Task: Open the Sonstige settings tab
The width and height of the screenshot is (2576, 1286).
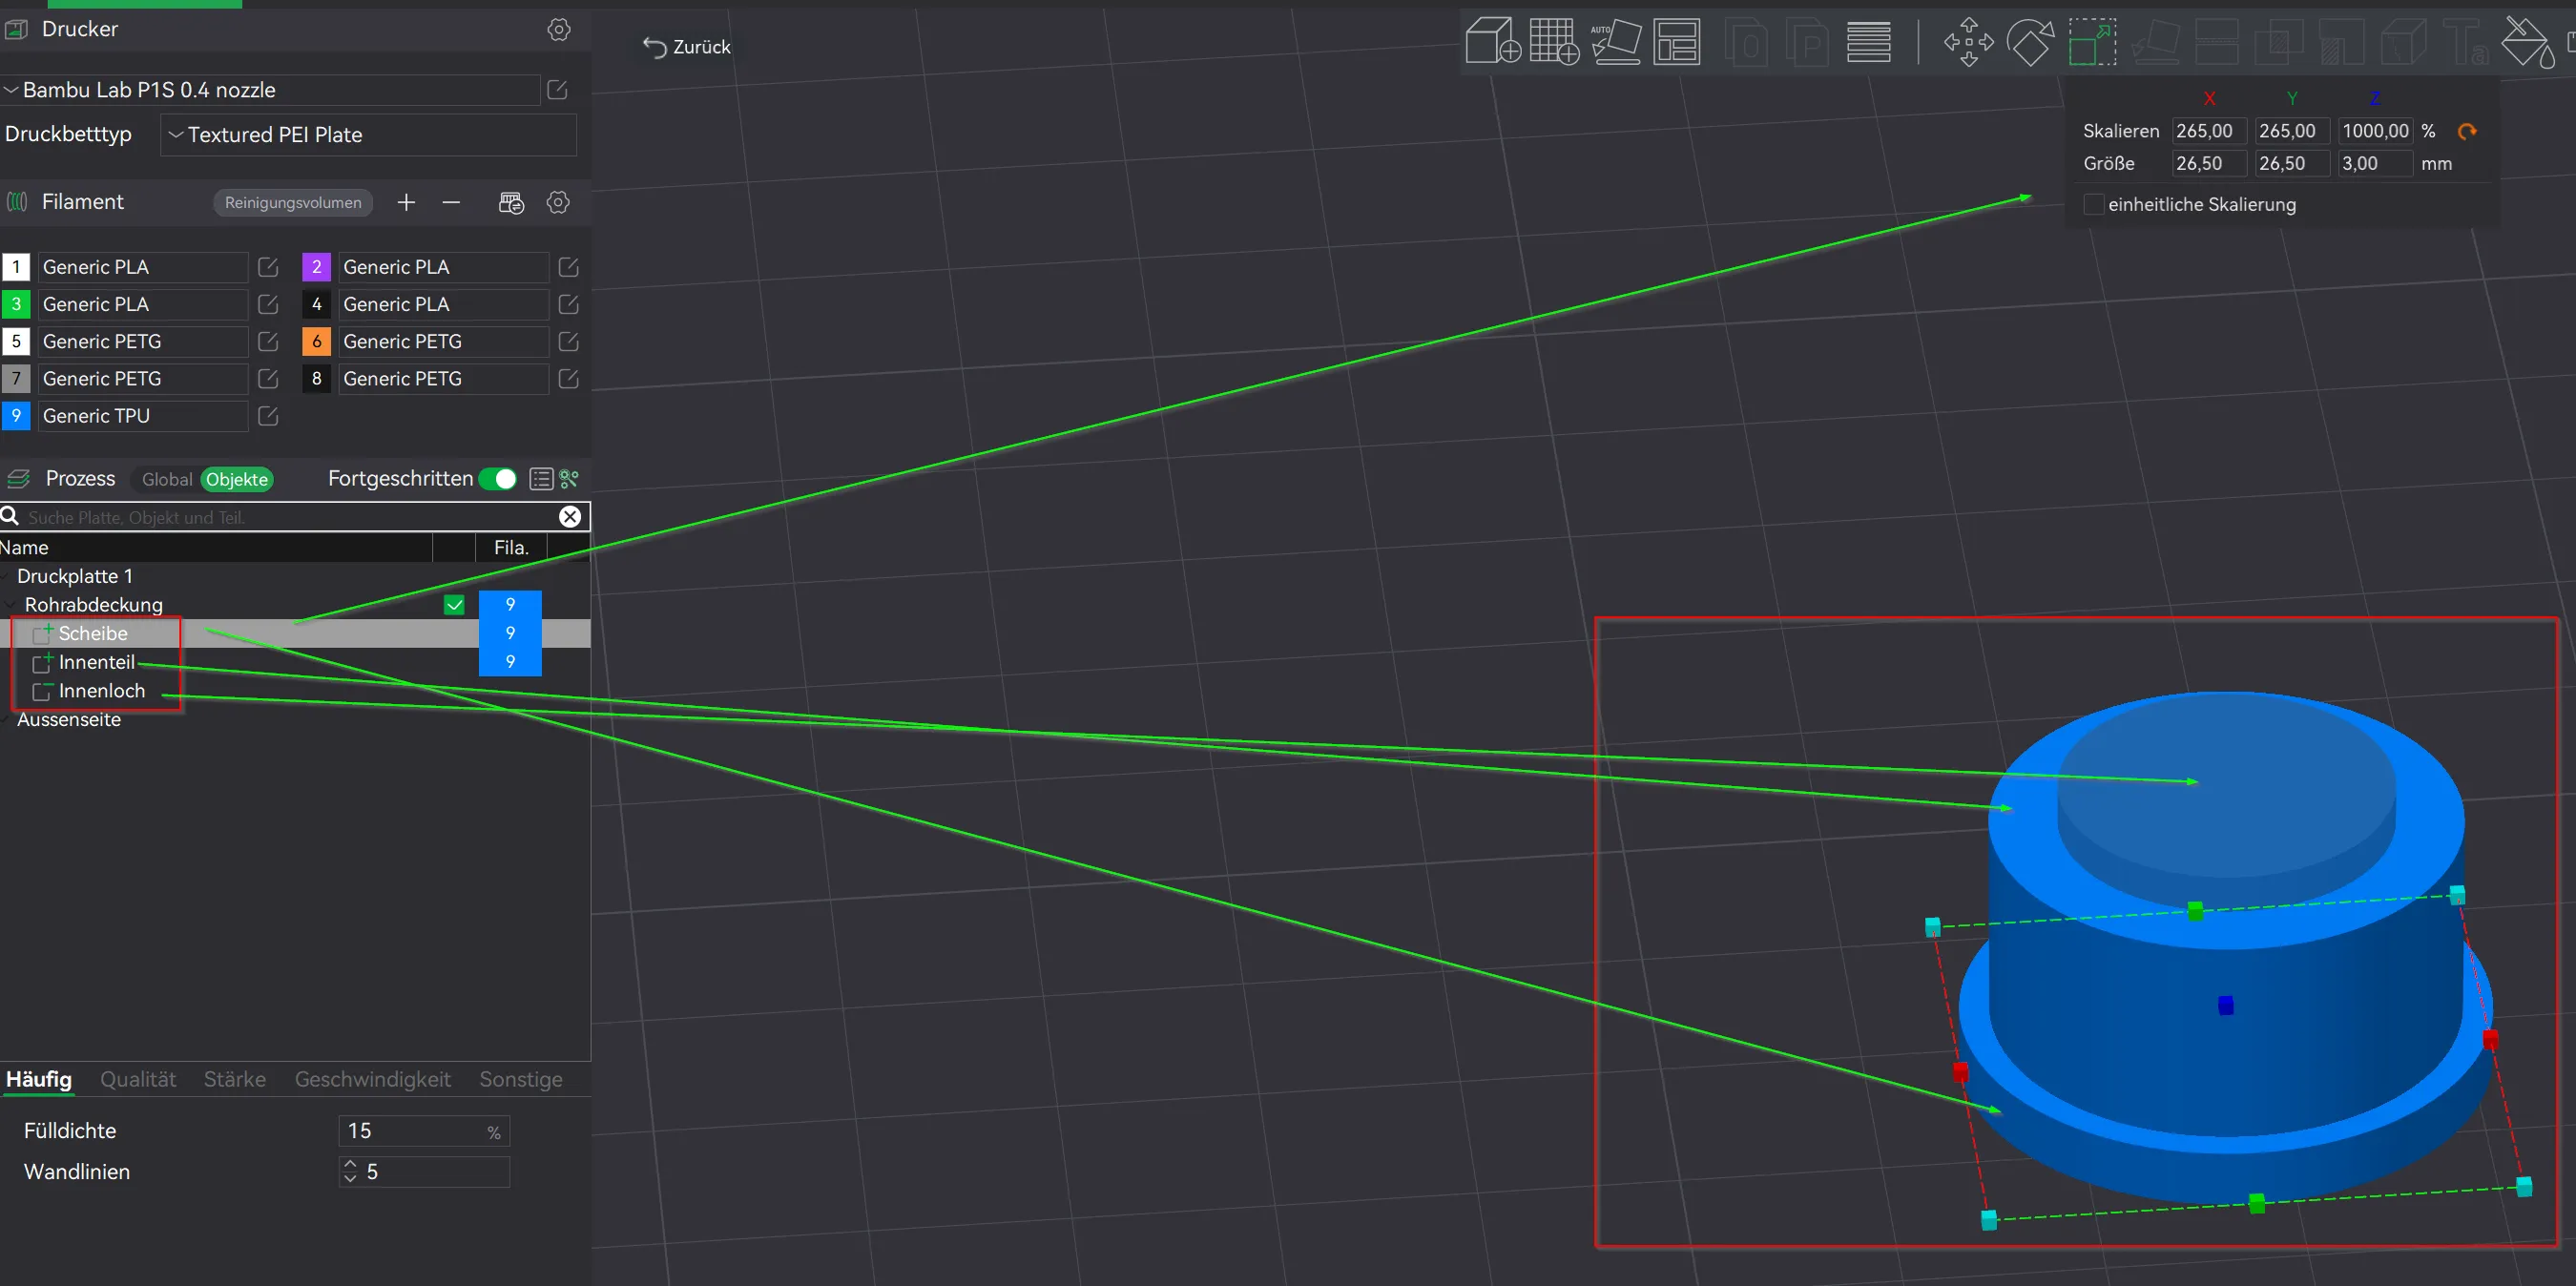Action: 521,1079
